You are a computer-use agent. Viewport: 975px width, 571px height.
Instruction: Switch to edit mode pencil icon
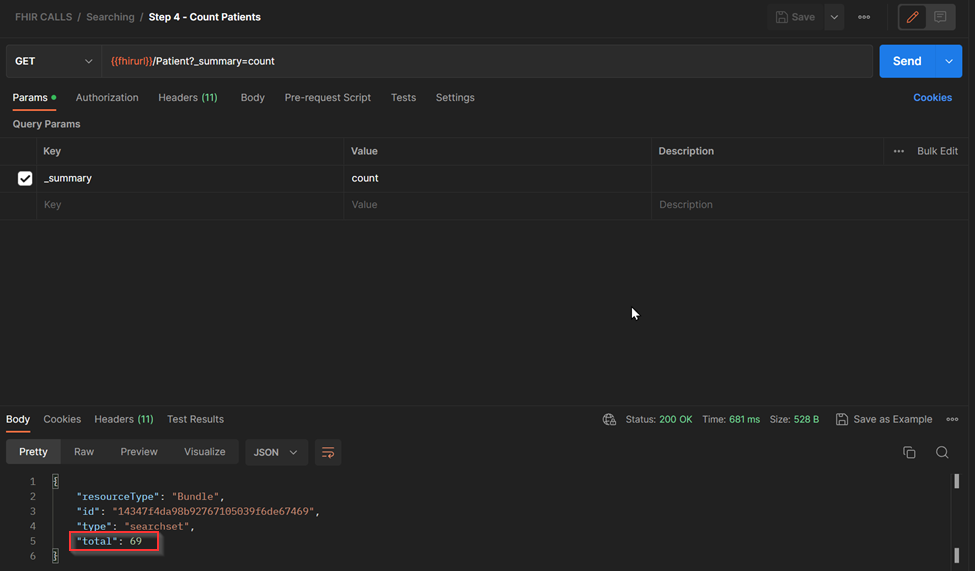[x=912, y=17]
